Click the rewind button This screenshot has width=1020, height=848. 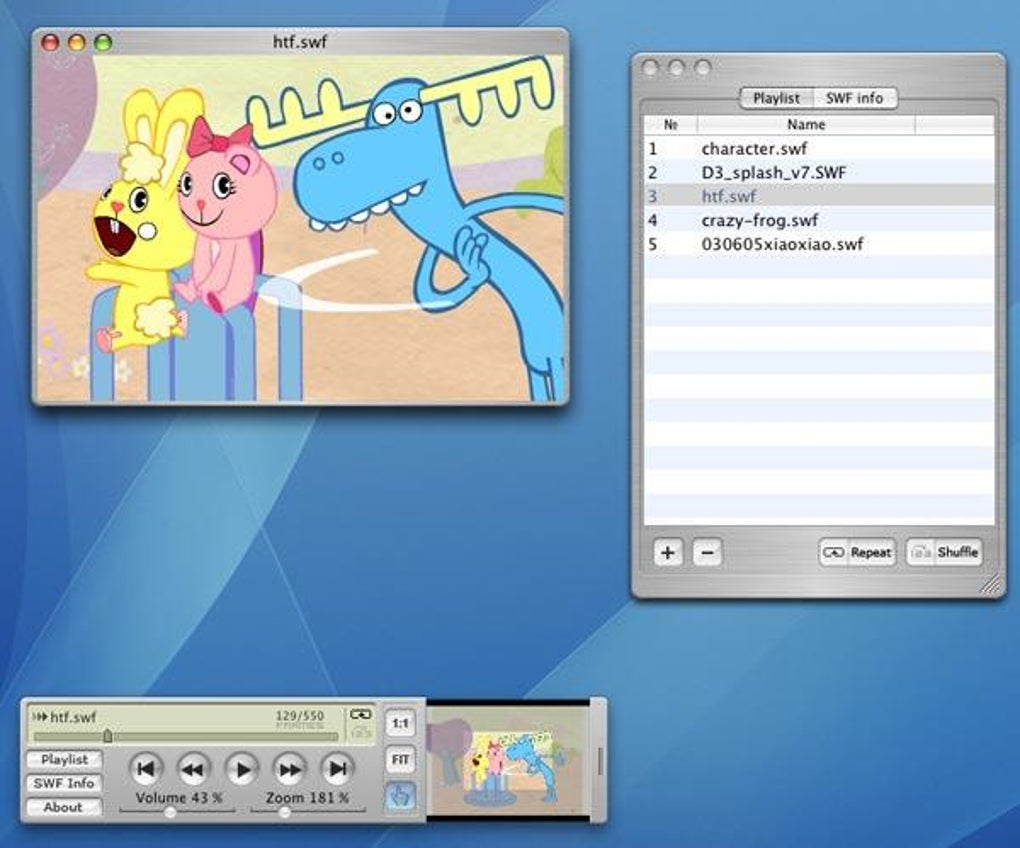(x=193, y=769)
